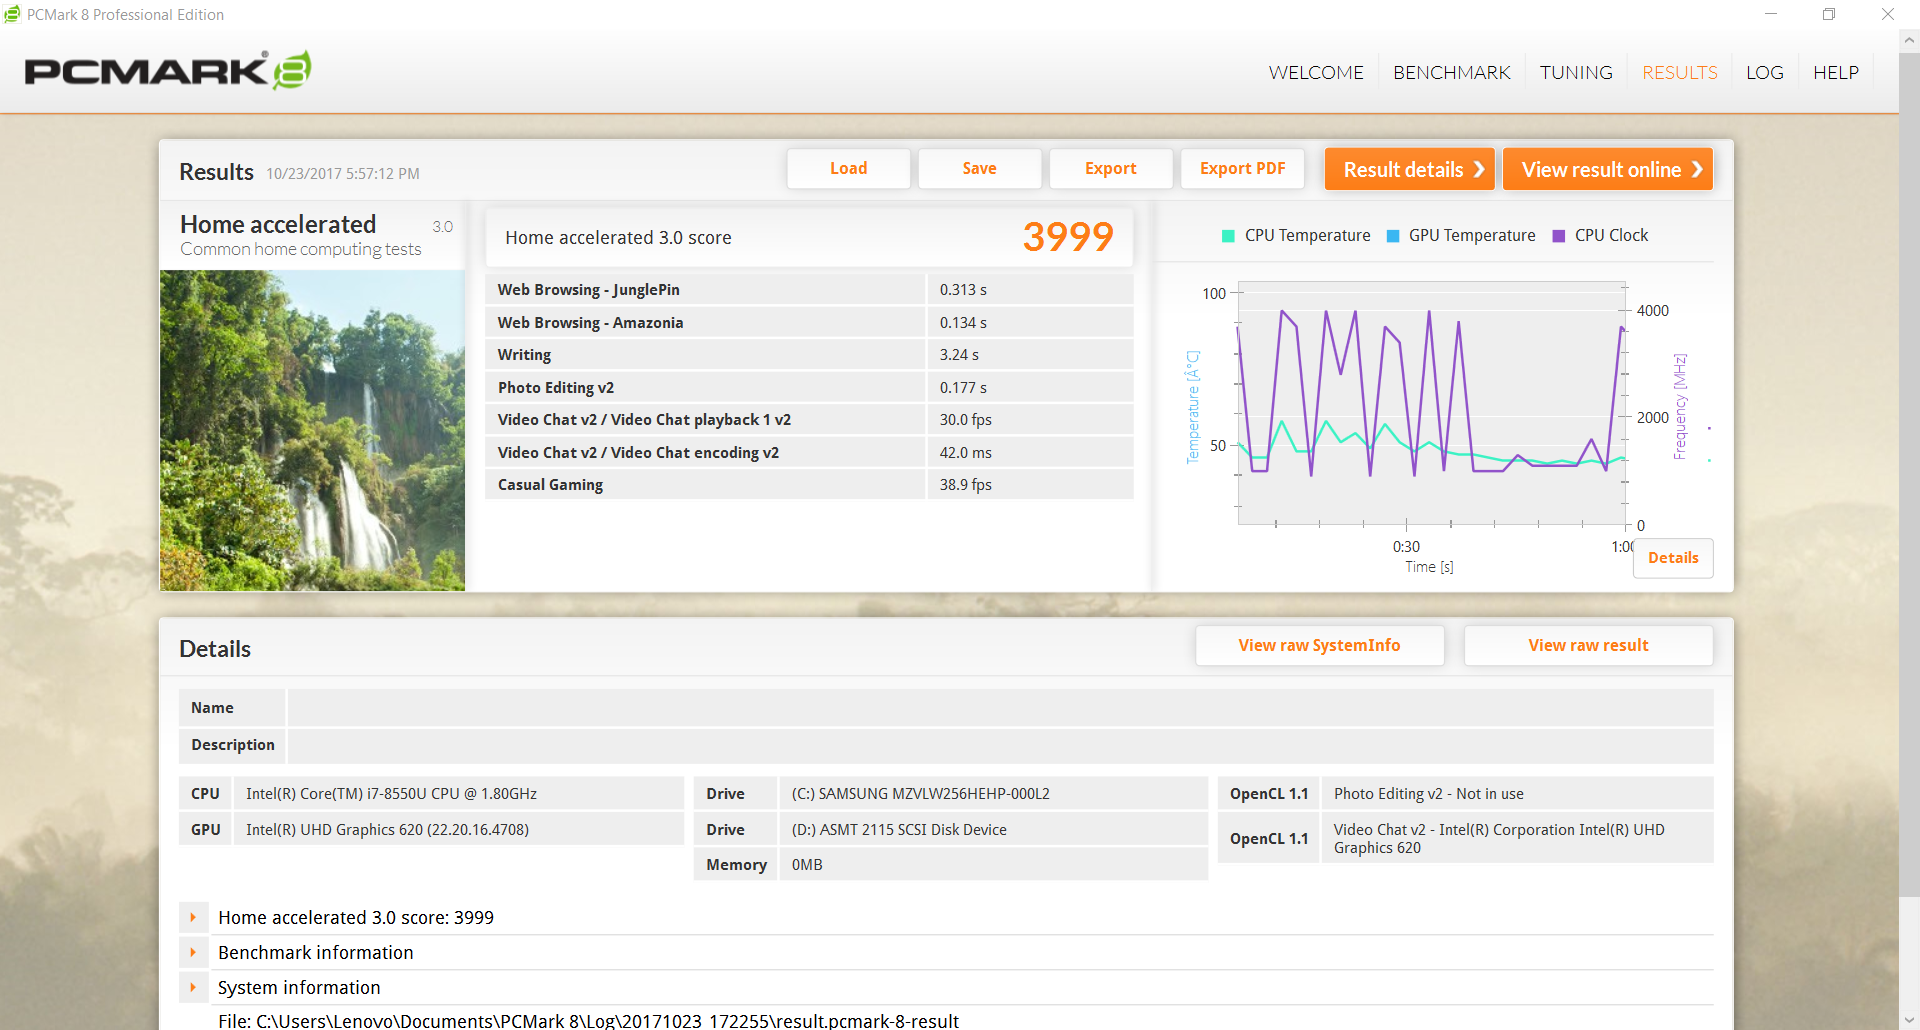Click the Load results button
This screenshot has height=1030, width=1920.
coord(848,169)
